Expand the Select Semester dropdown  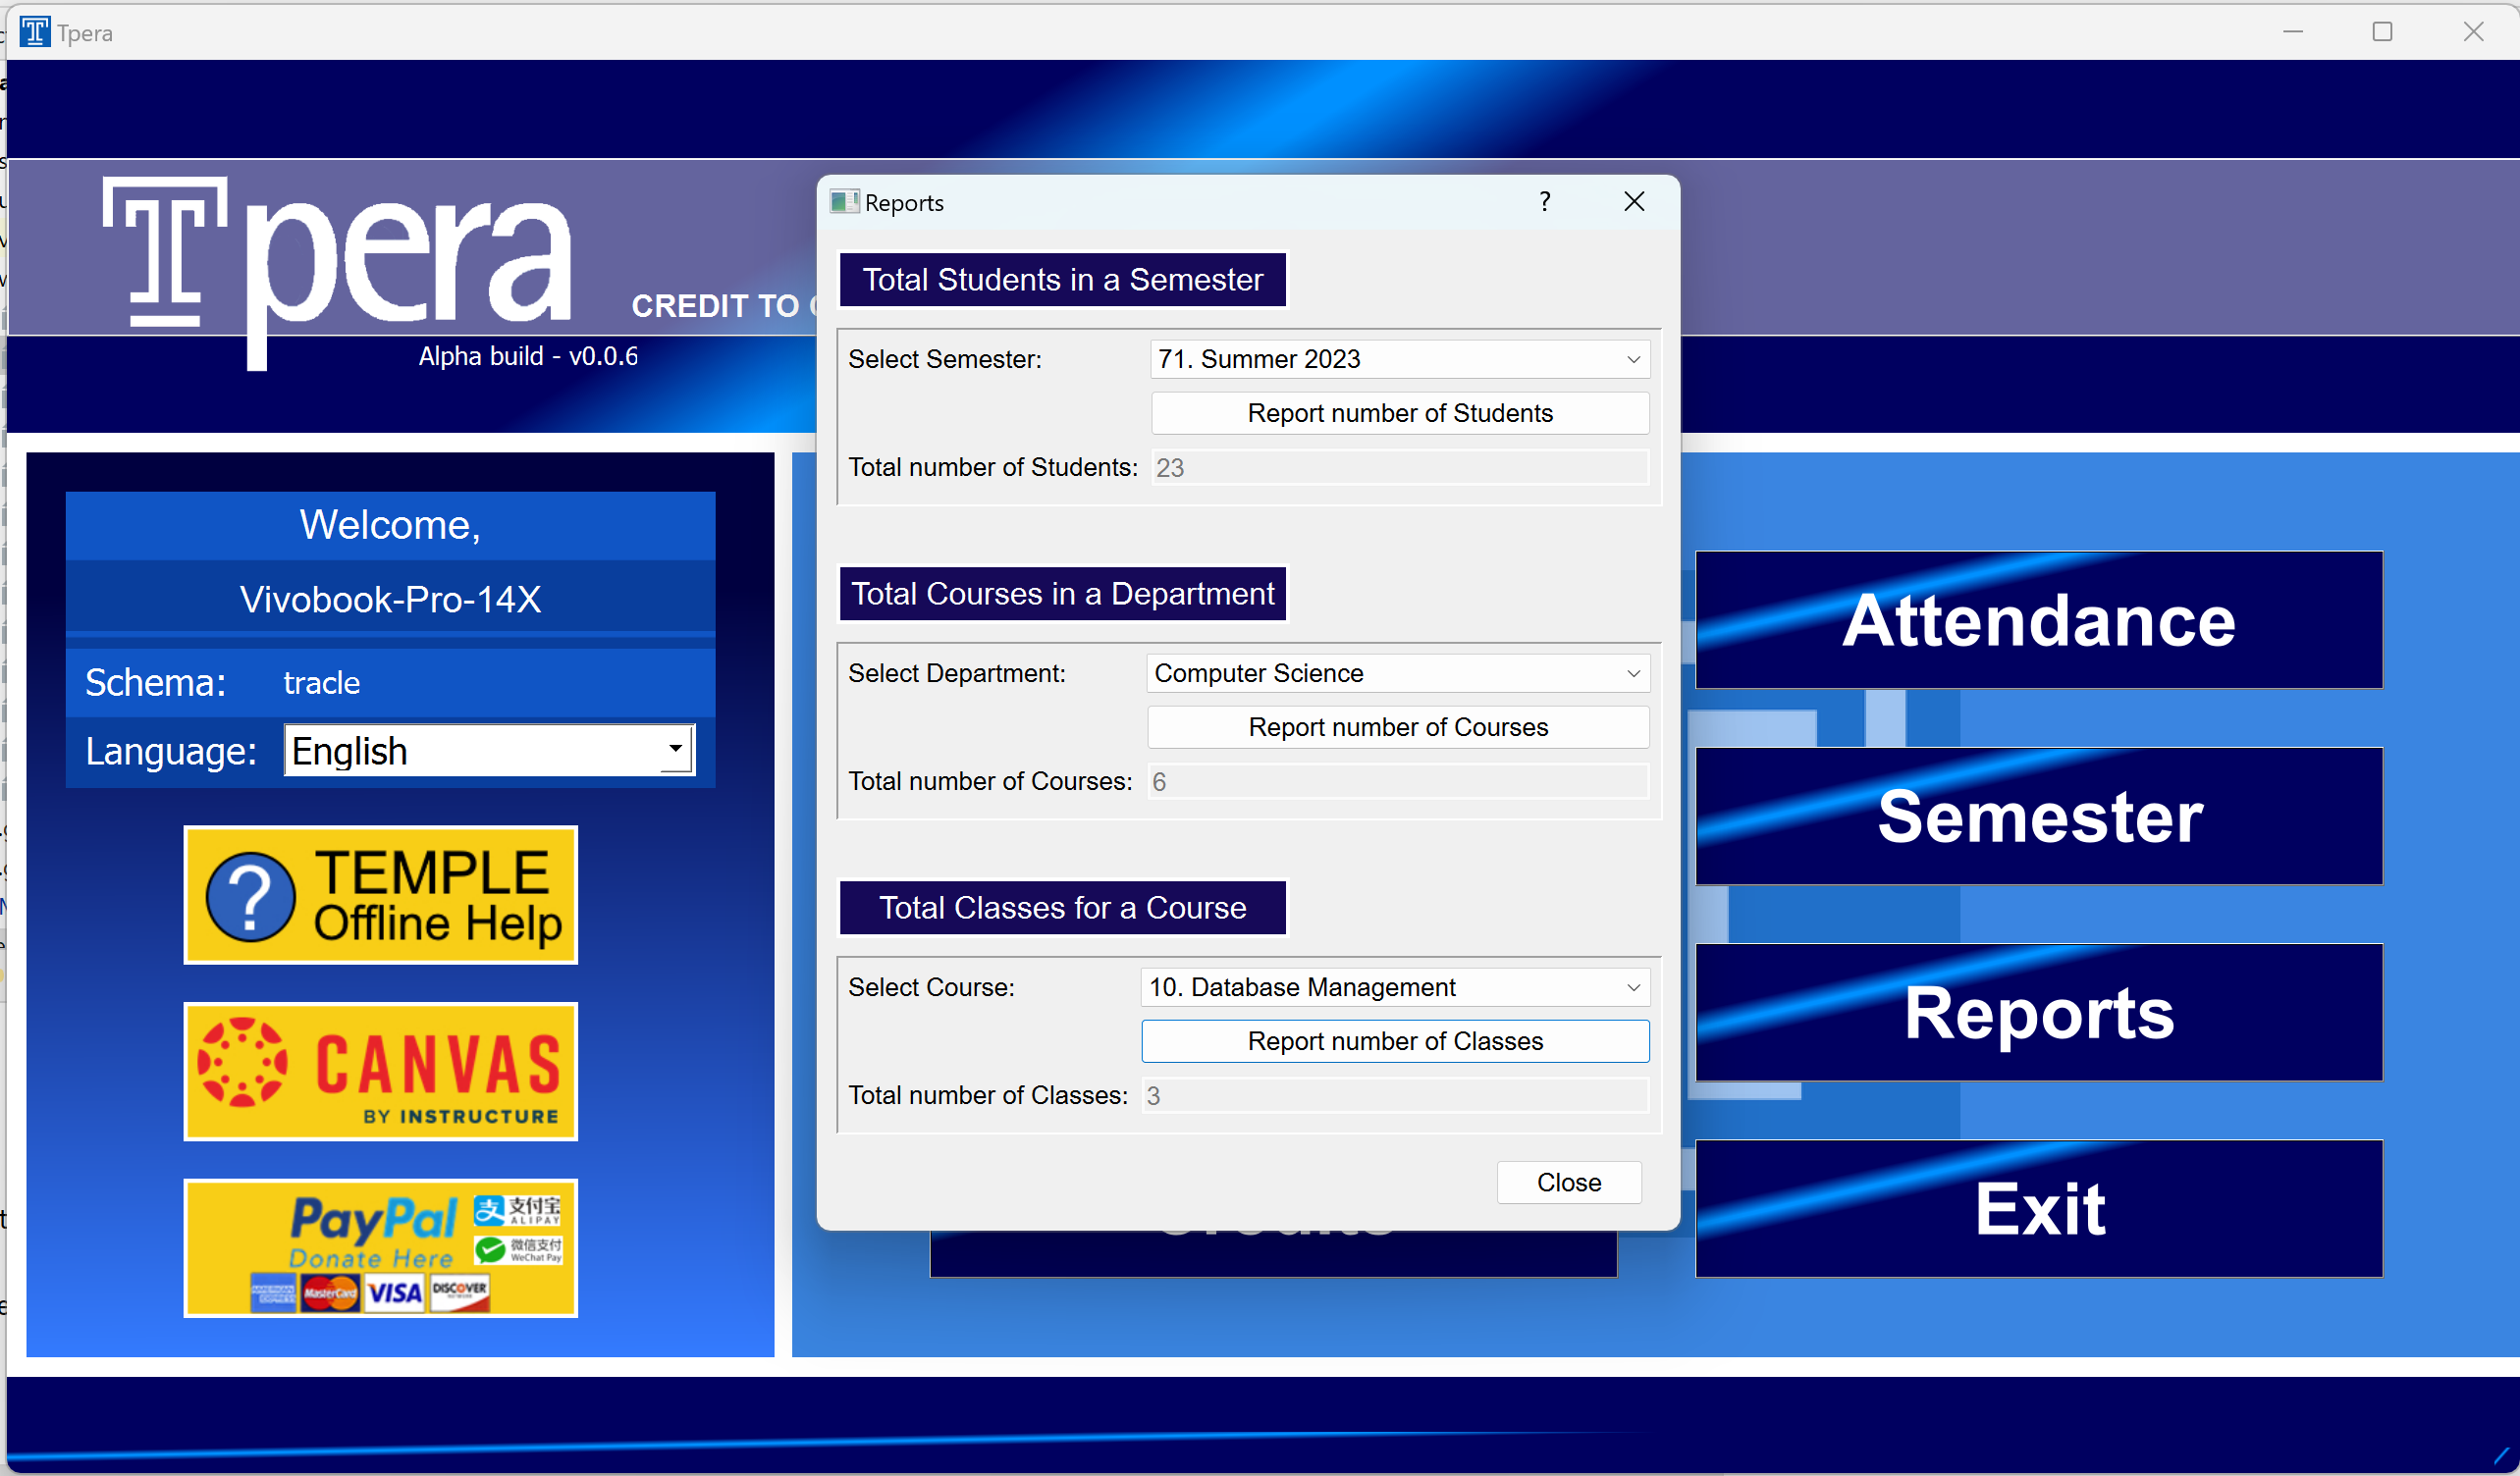[1400, 359]
